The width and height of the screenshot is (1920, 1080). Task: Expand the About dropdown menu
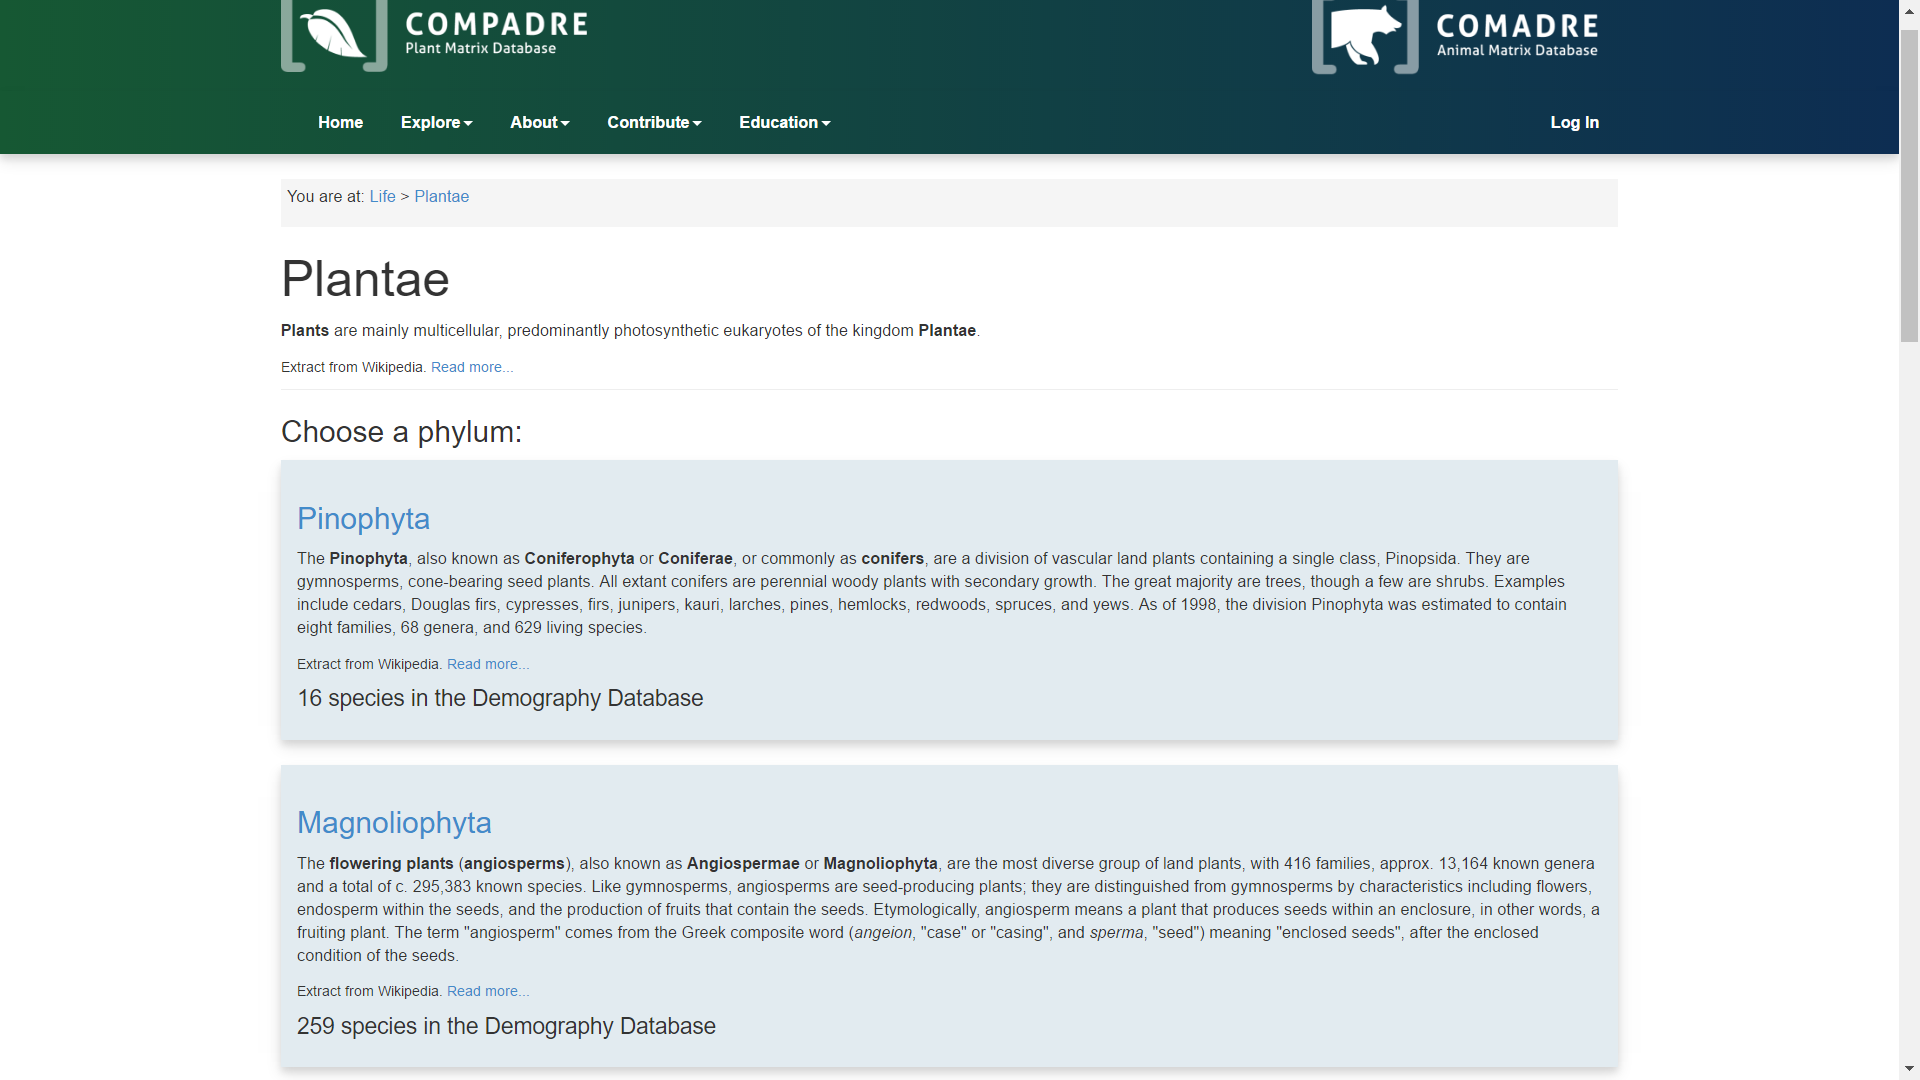click(539, 122)
